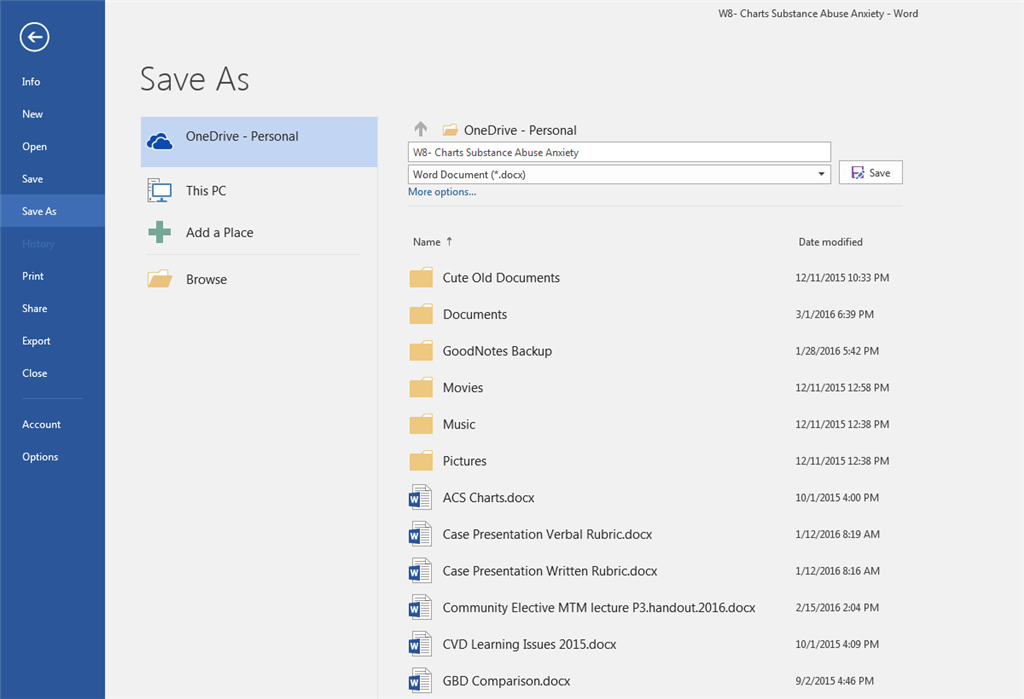The width and height of the screenshot is (1024, 699).
Task: Sort list by Date modified header
Action: point(830,242)
